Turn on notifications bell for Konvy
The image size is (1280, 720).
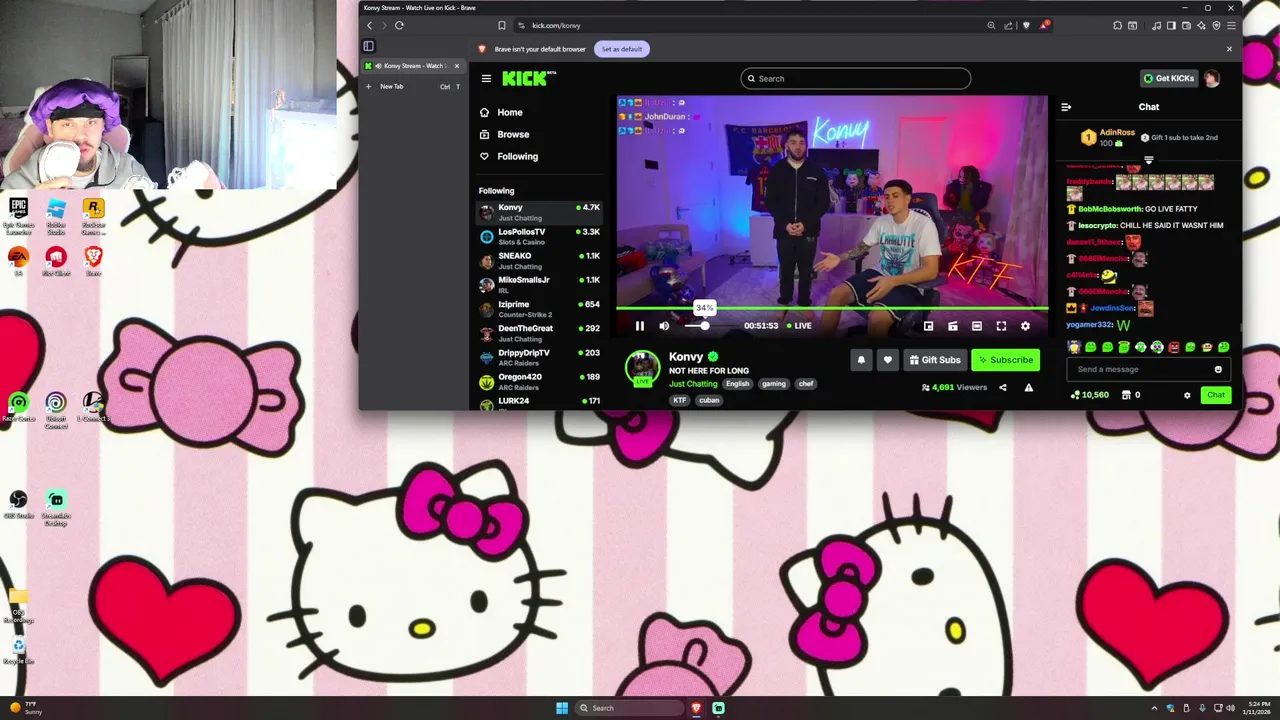[x=861, y=360]
